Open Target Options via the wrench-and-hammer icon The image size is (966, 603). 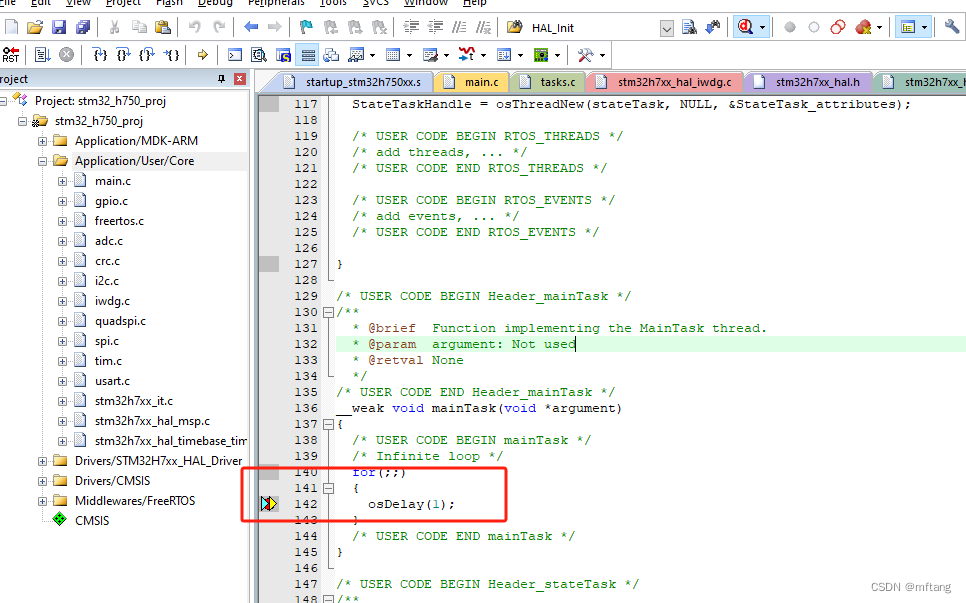[x=583, y=54]
